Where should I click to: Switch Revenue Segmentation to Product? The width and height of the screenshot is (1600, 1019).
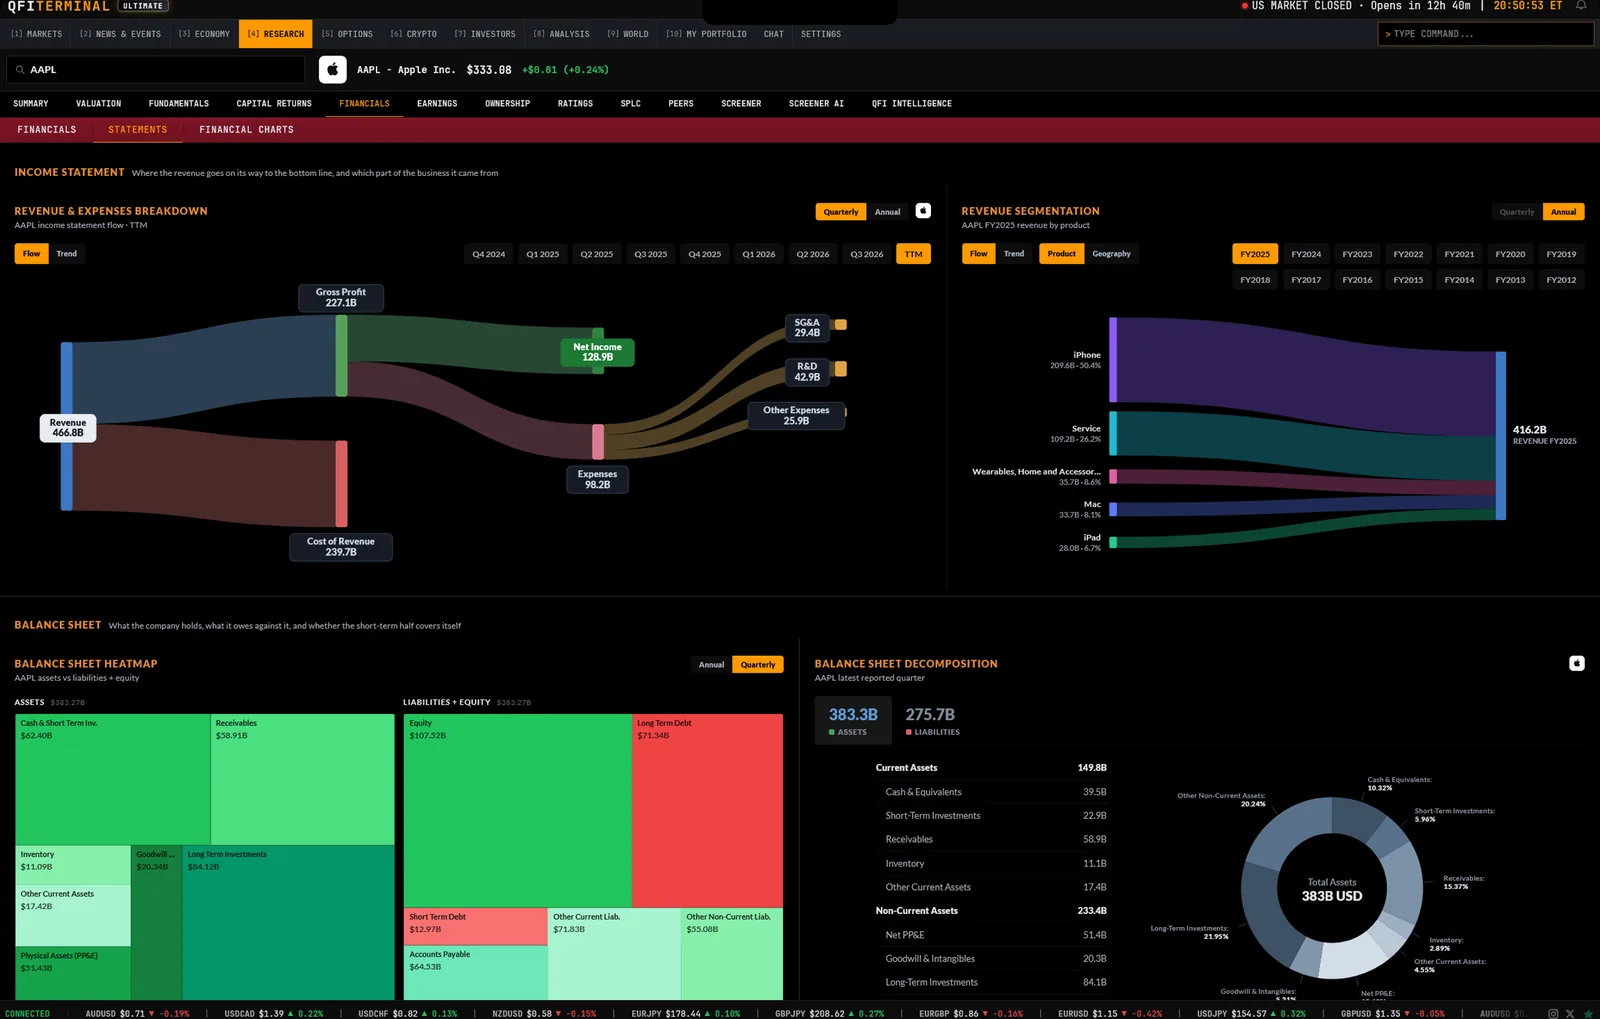[1062, 254]
